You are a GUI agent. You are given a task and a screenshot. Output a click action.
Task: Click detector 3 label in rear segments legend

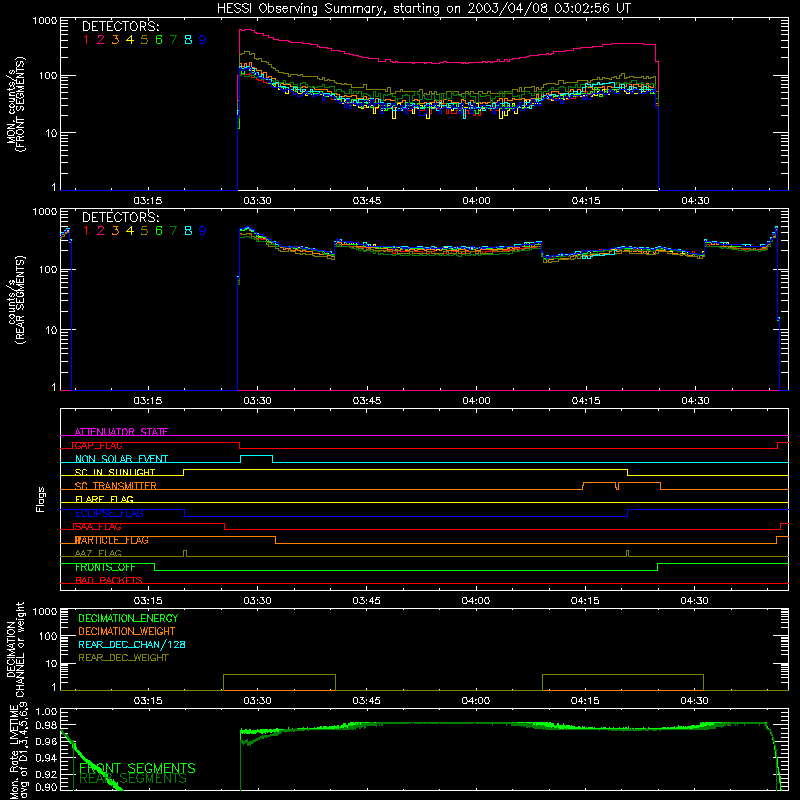click(115, 231)
